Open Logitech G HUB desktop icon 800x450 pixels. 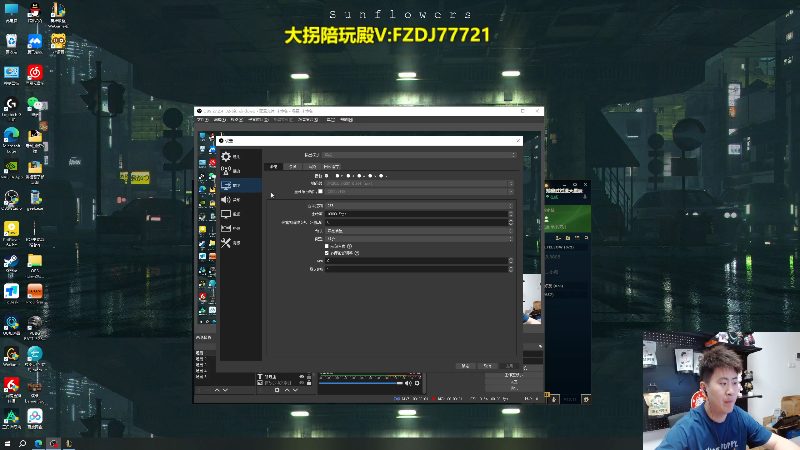pos(11,108)
